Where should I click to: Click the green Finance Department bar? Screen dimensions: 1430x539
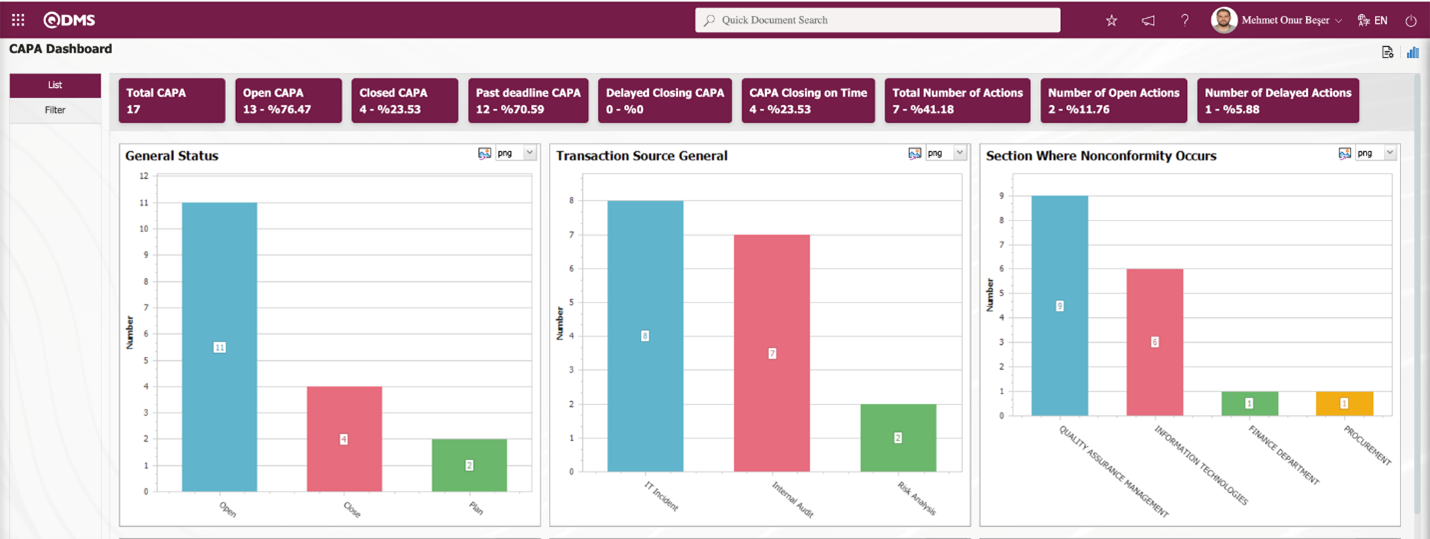(x=1249, y=403)
